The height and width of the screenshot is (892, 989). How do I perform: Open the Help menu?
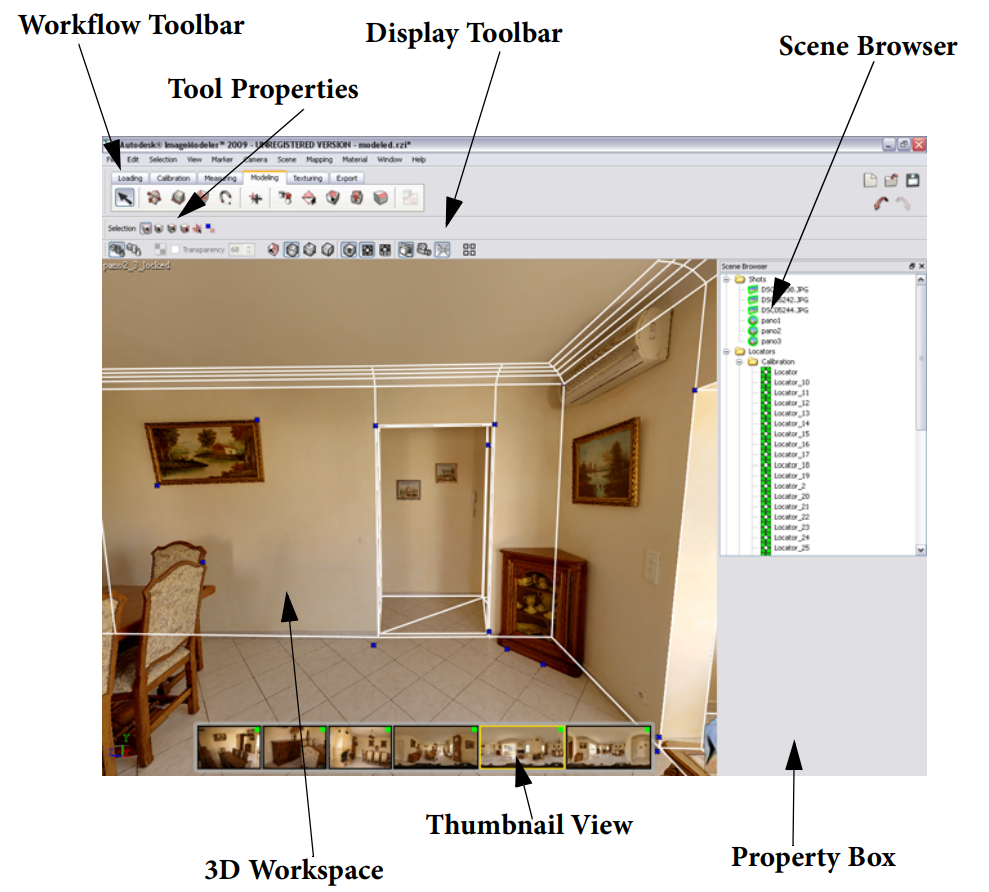pyautogui.click(x=419, y=160)
